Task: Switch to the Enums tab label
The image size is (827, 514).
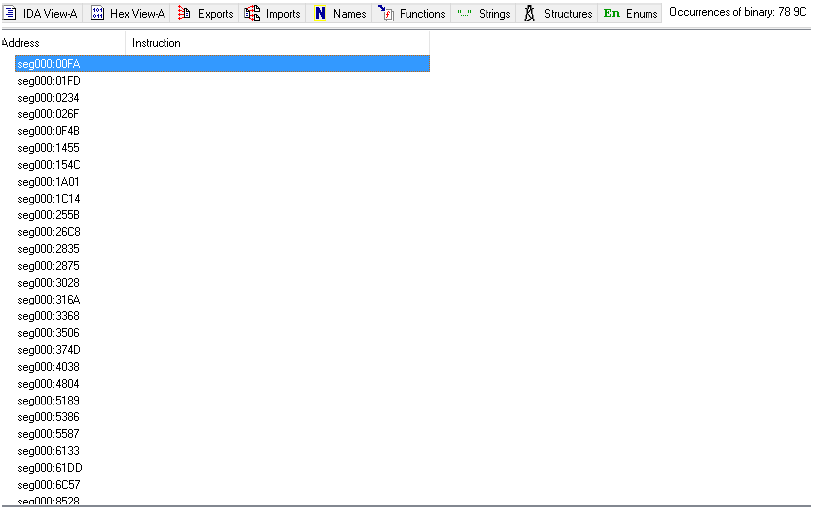Action: 641,14
